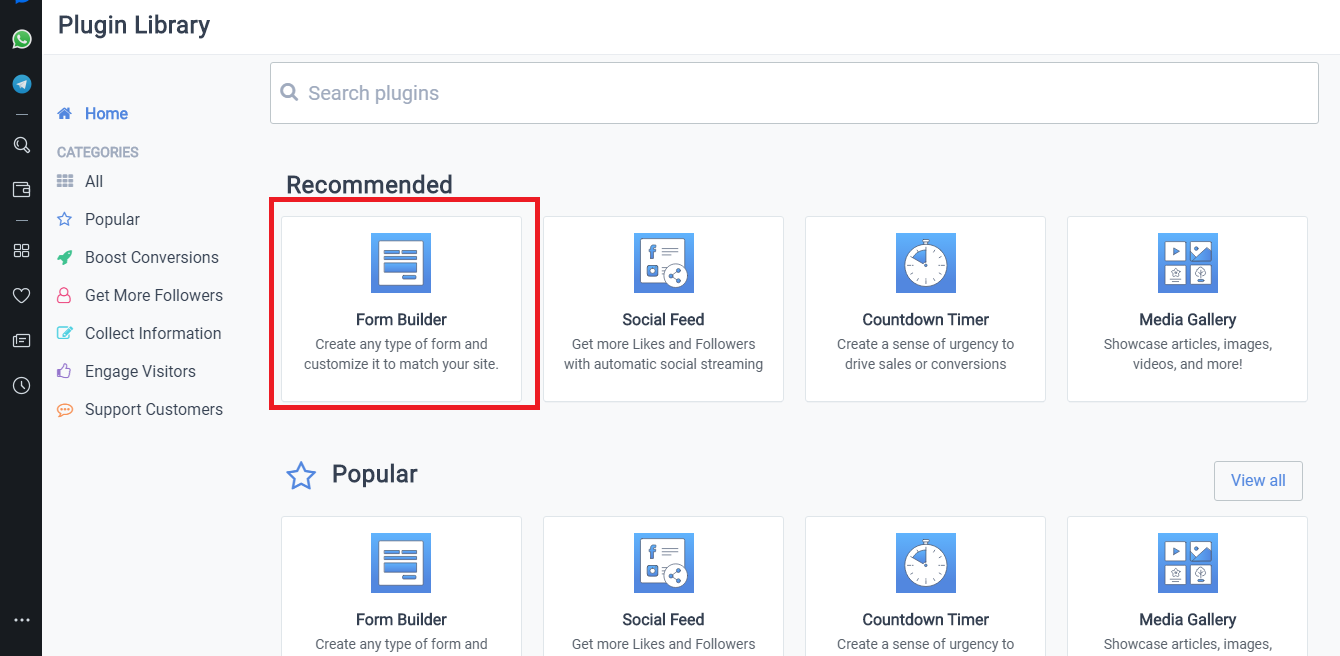This screenshot has width=1340, height=656.
Task: Click the Home house icon
Action: 65,114
